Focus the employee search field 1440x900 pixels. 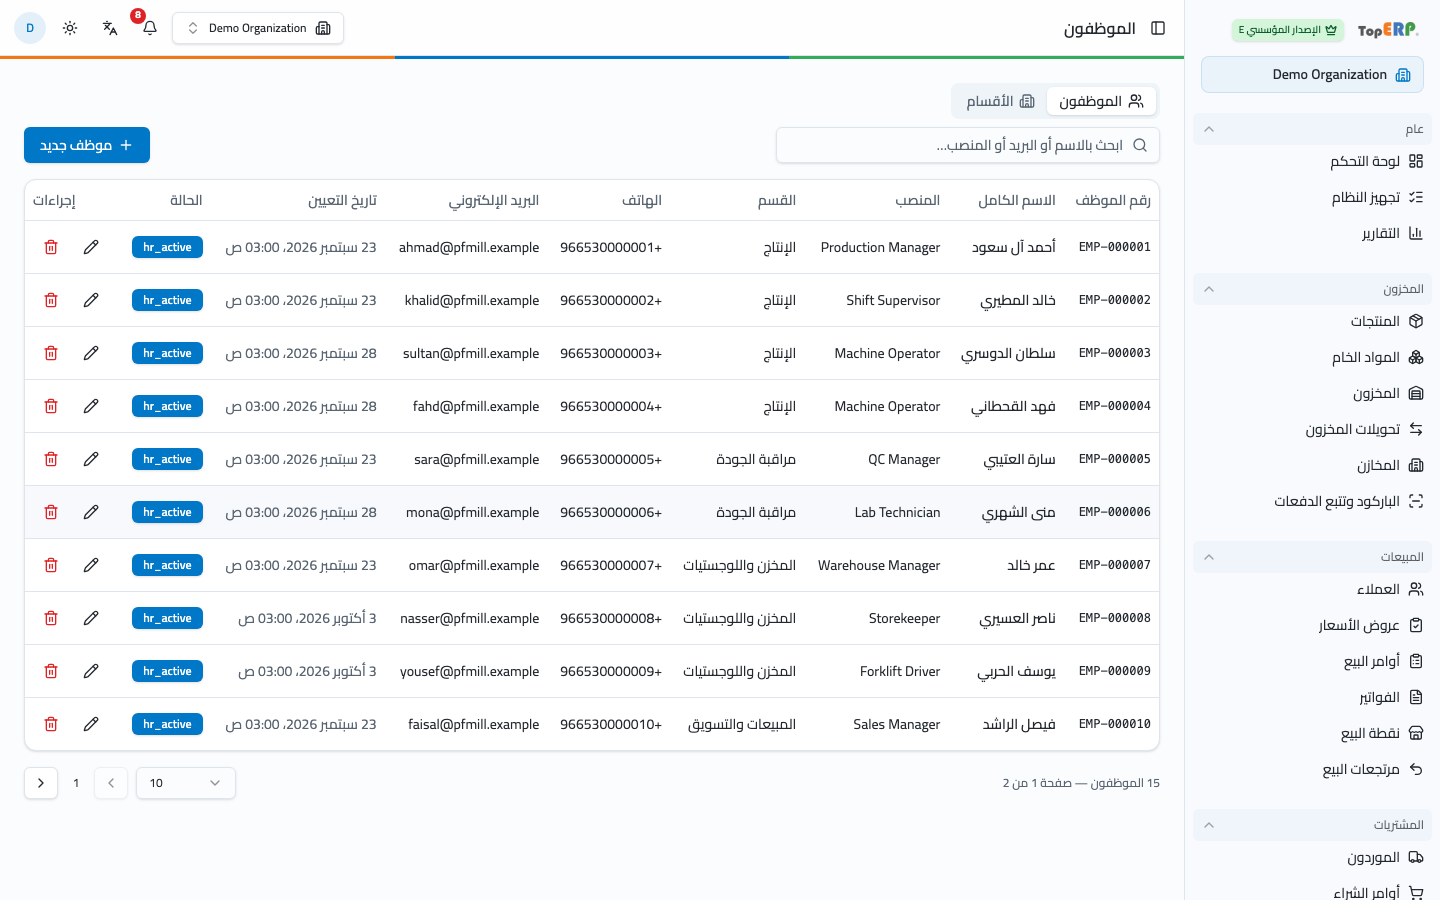(968, 145)
